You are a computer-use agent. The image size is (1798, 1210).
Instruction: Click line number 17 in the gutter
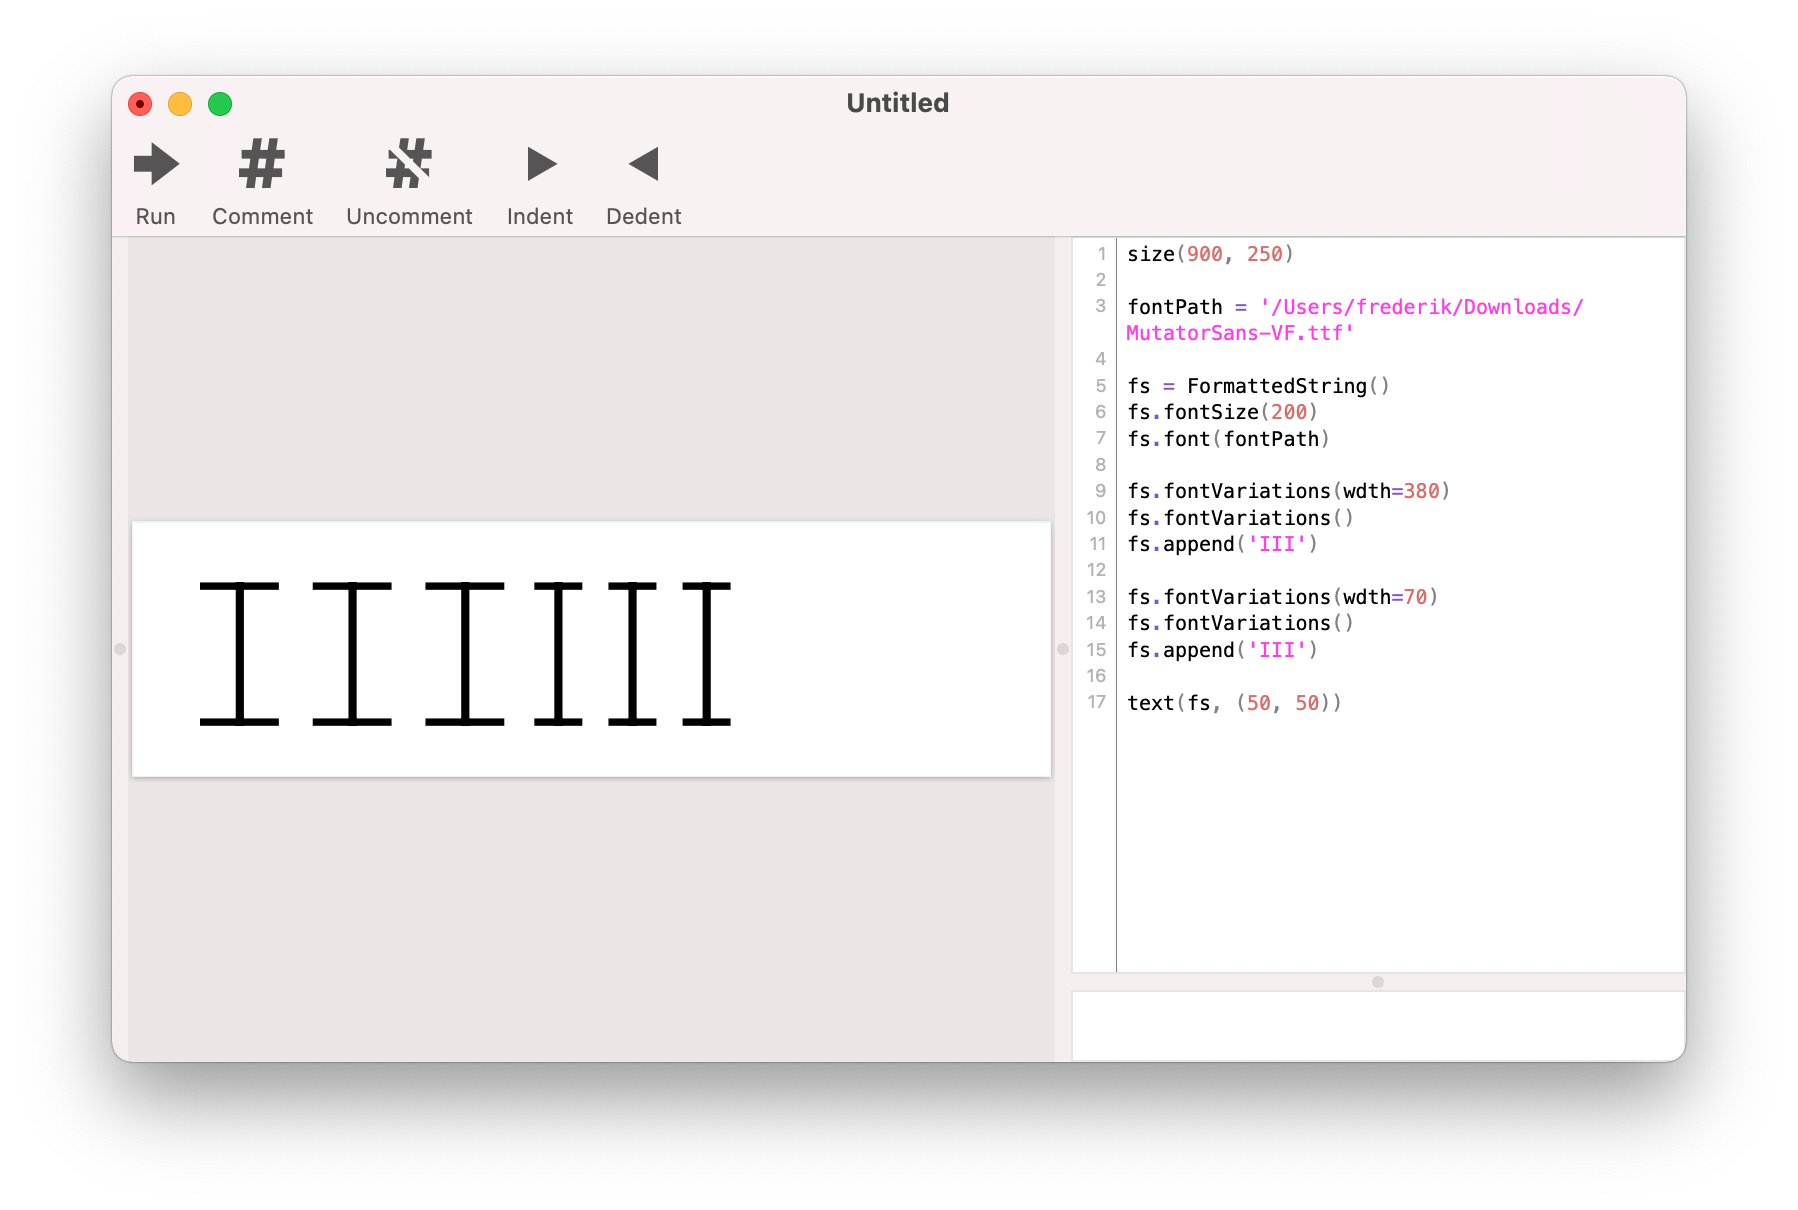pos(1096,702)
